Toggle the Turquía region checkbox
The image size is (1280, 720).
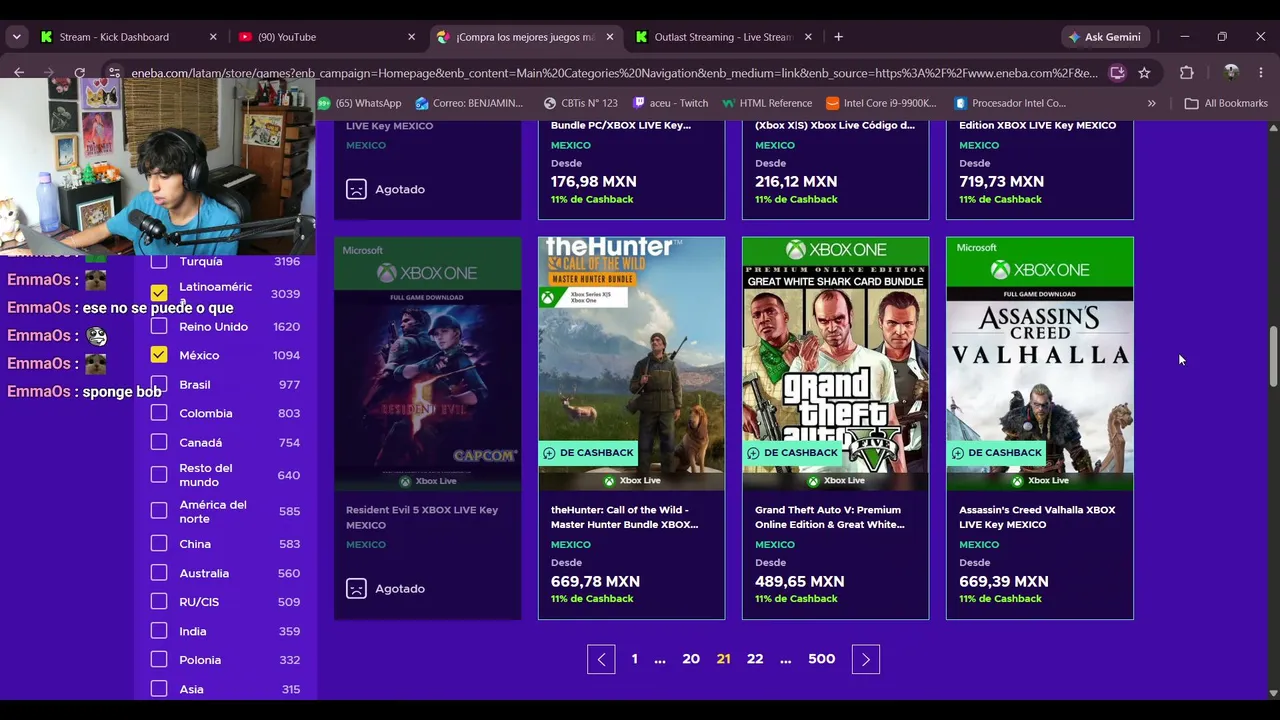coord(159,262)
